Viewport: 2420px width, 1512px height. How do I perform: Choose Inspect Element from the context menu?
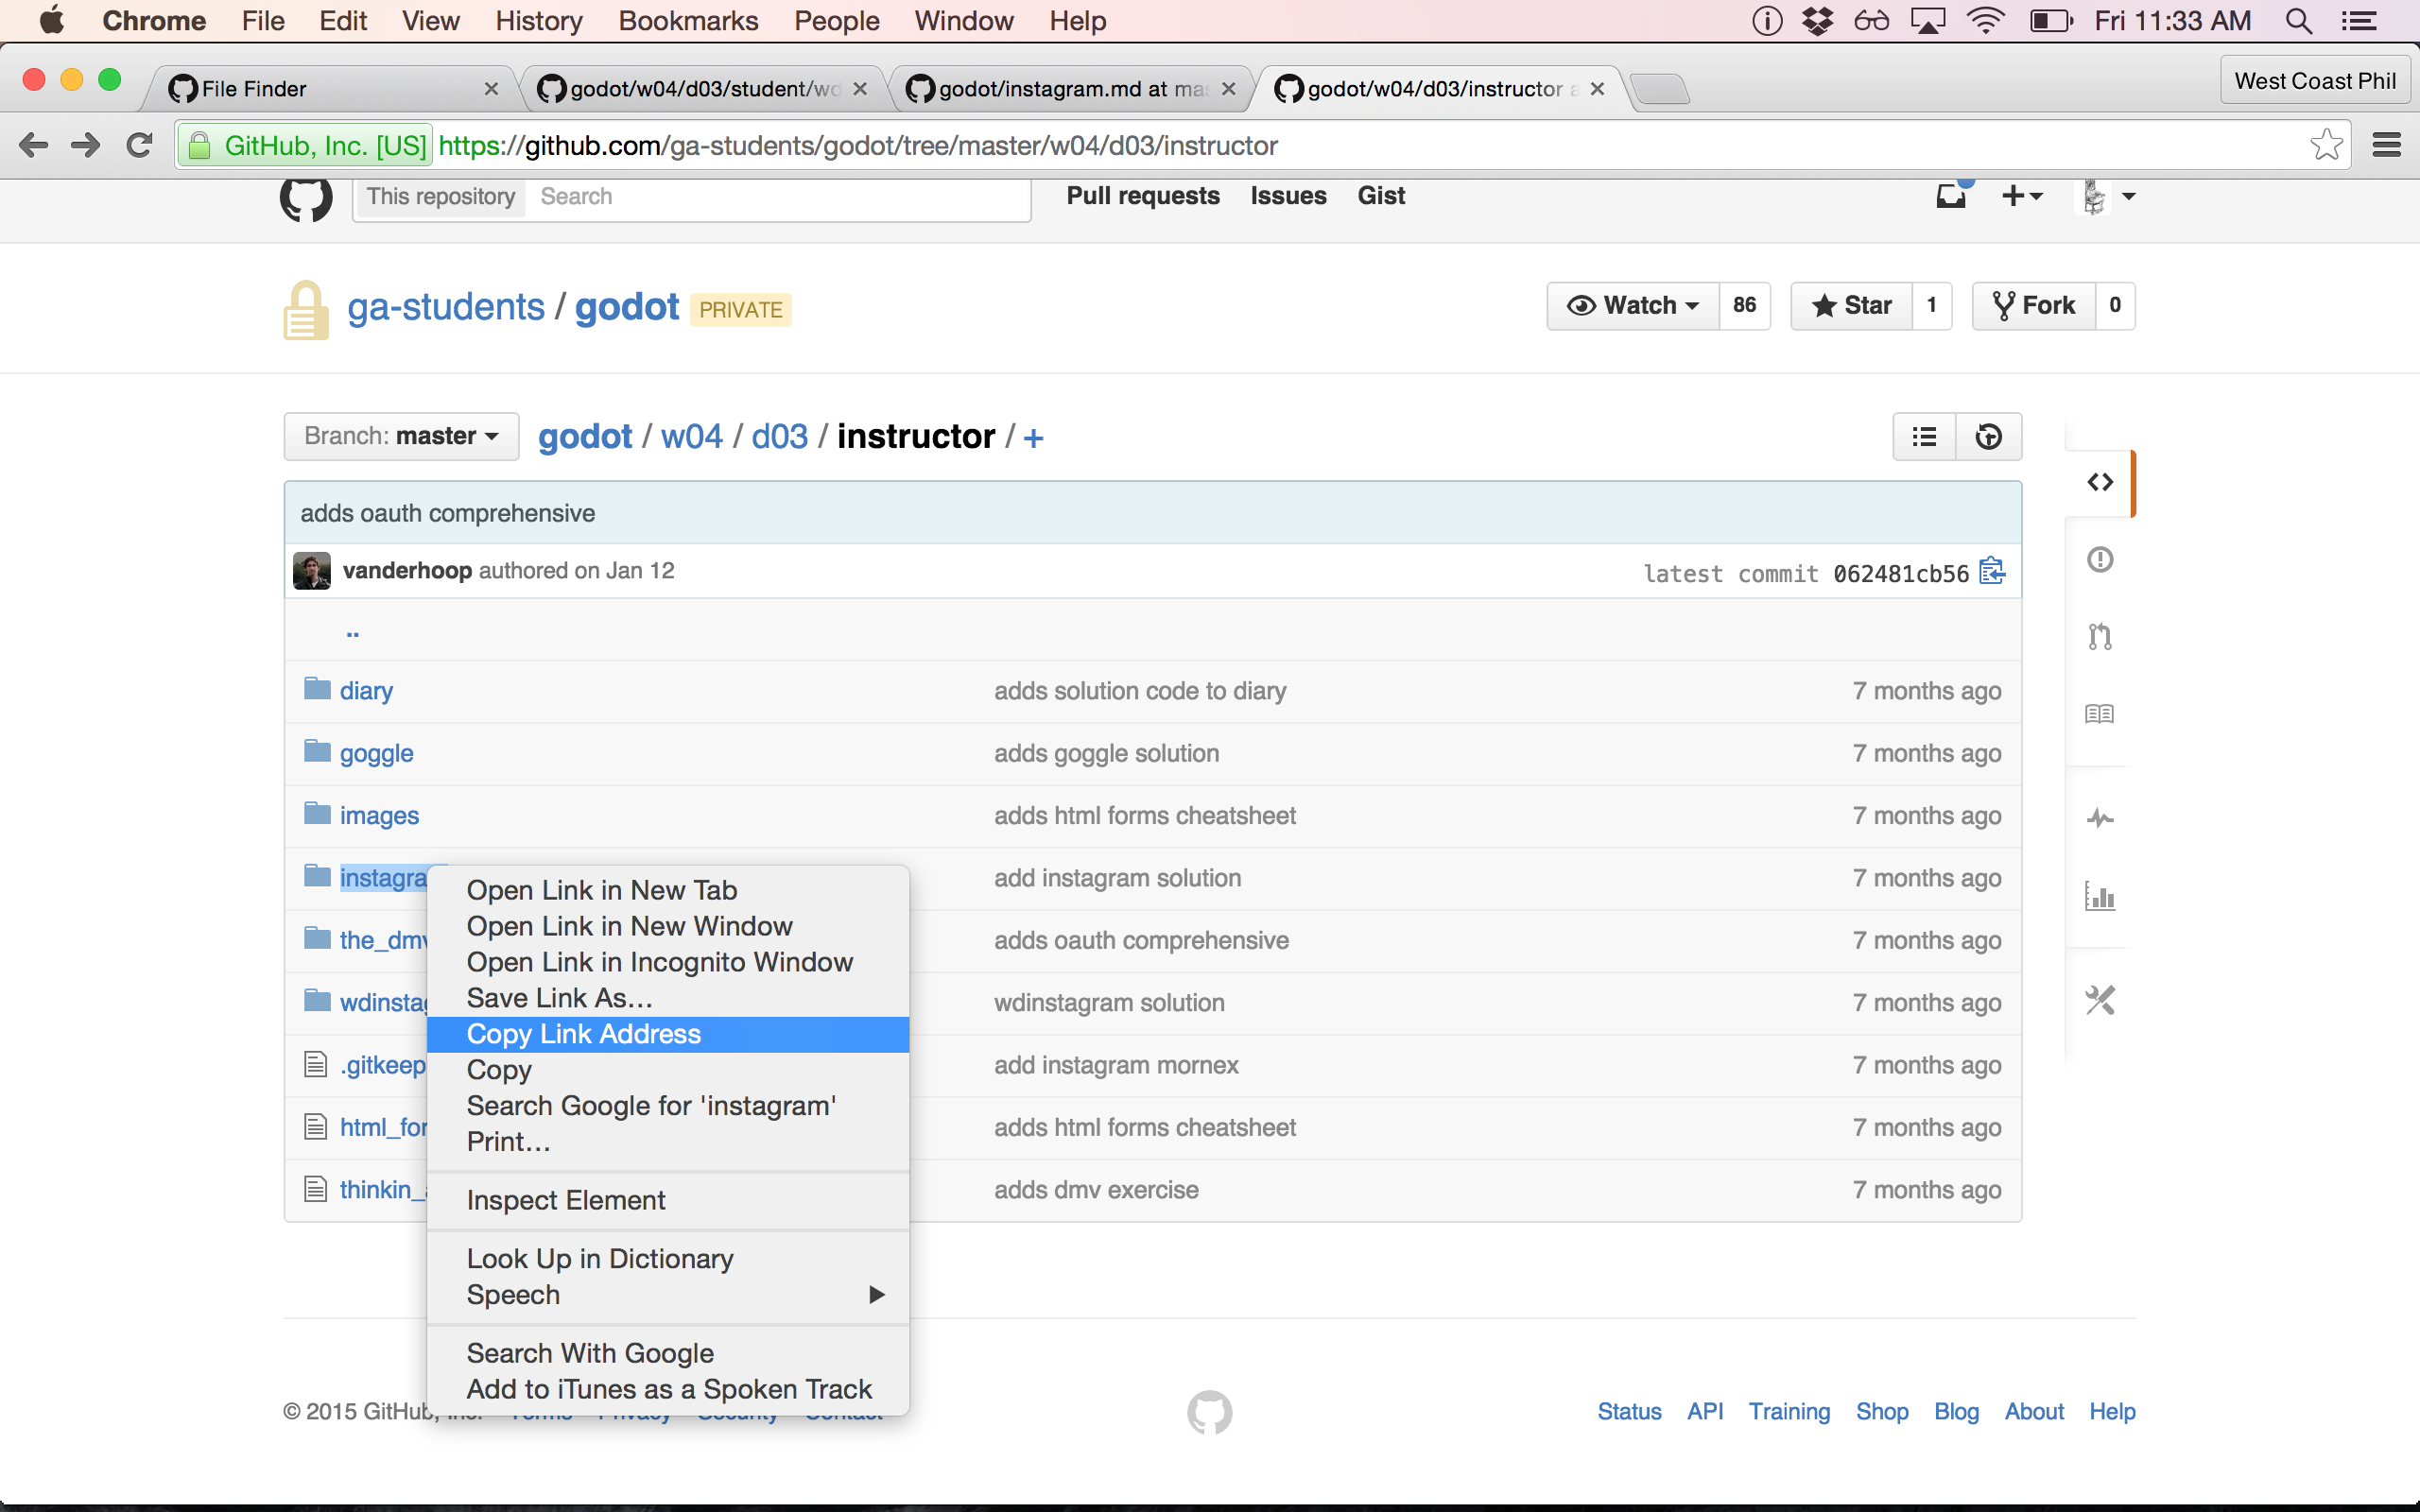(x=566, y=1200)
